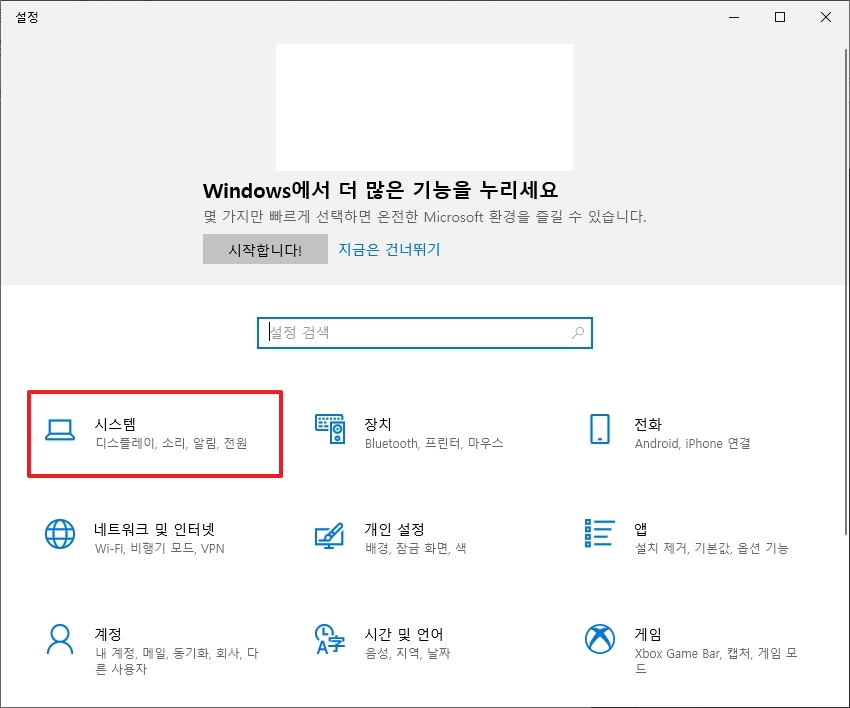Screen dimensions: 850x708
Task: Open the 시간 및 언어 icon
Action: [330, 639]
